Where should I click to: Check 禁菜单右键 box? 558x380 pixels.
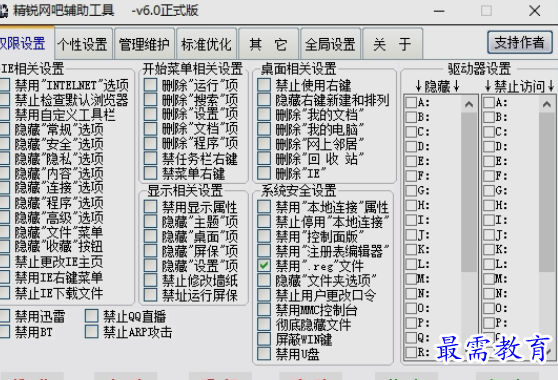coord(151,173)
